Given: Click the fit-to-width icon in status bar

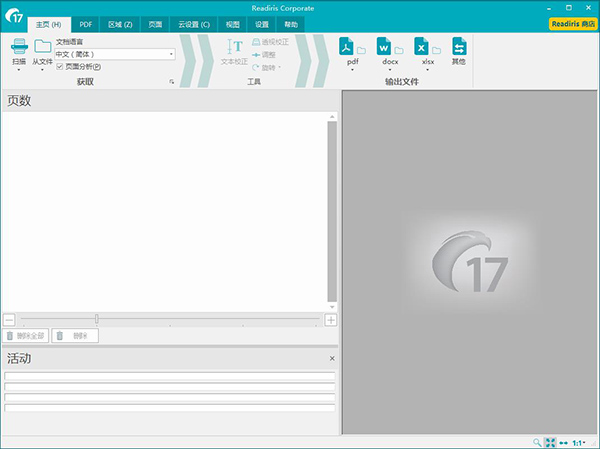Looking at the screenshot, I should [564, 443].
